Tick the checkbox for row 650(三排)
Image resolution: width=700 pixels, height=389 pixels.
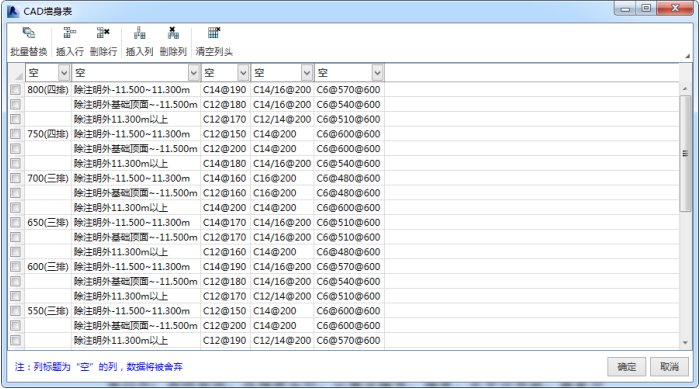[x=16, y=222]
